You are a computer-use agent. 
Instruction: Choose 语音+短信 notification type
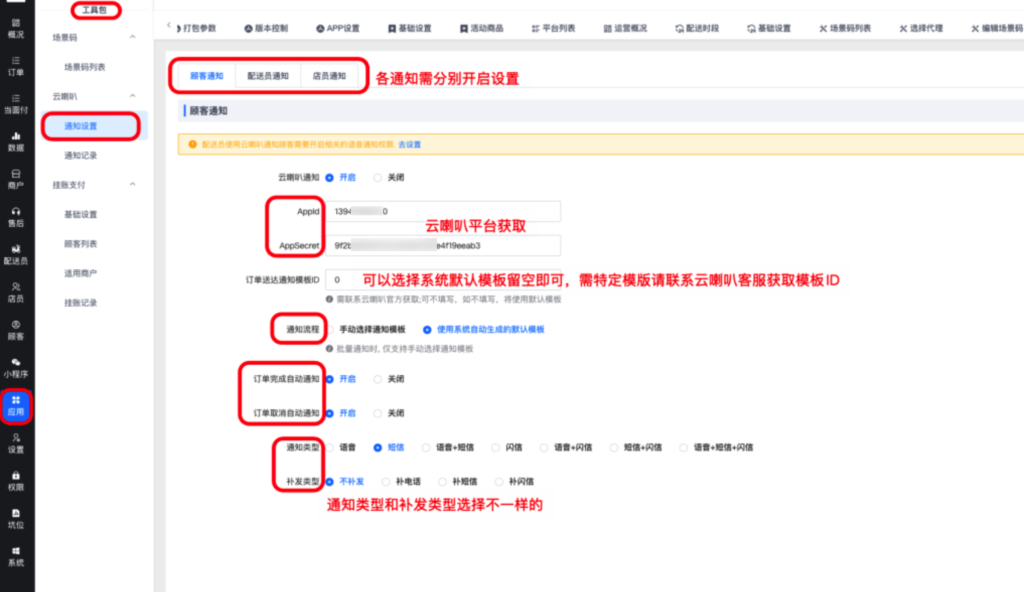(427, 447)
